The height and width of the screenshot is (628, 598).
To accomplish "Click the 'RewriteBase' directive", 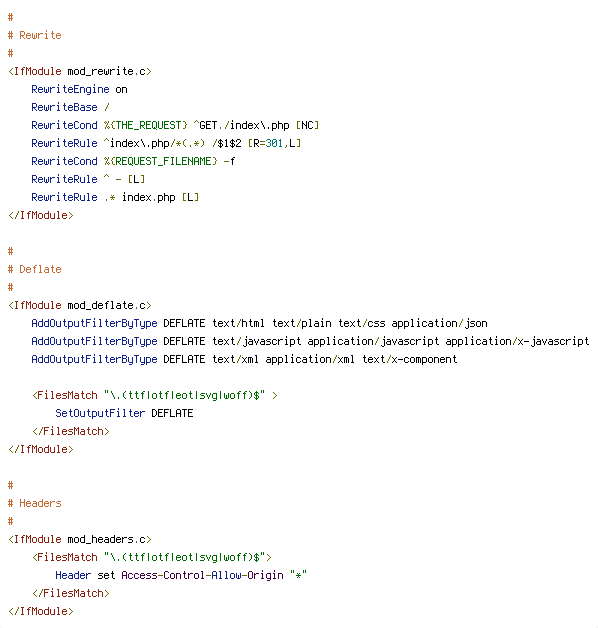I will [64, 107].
